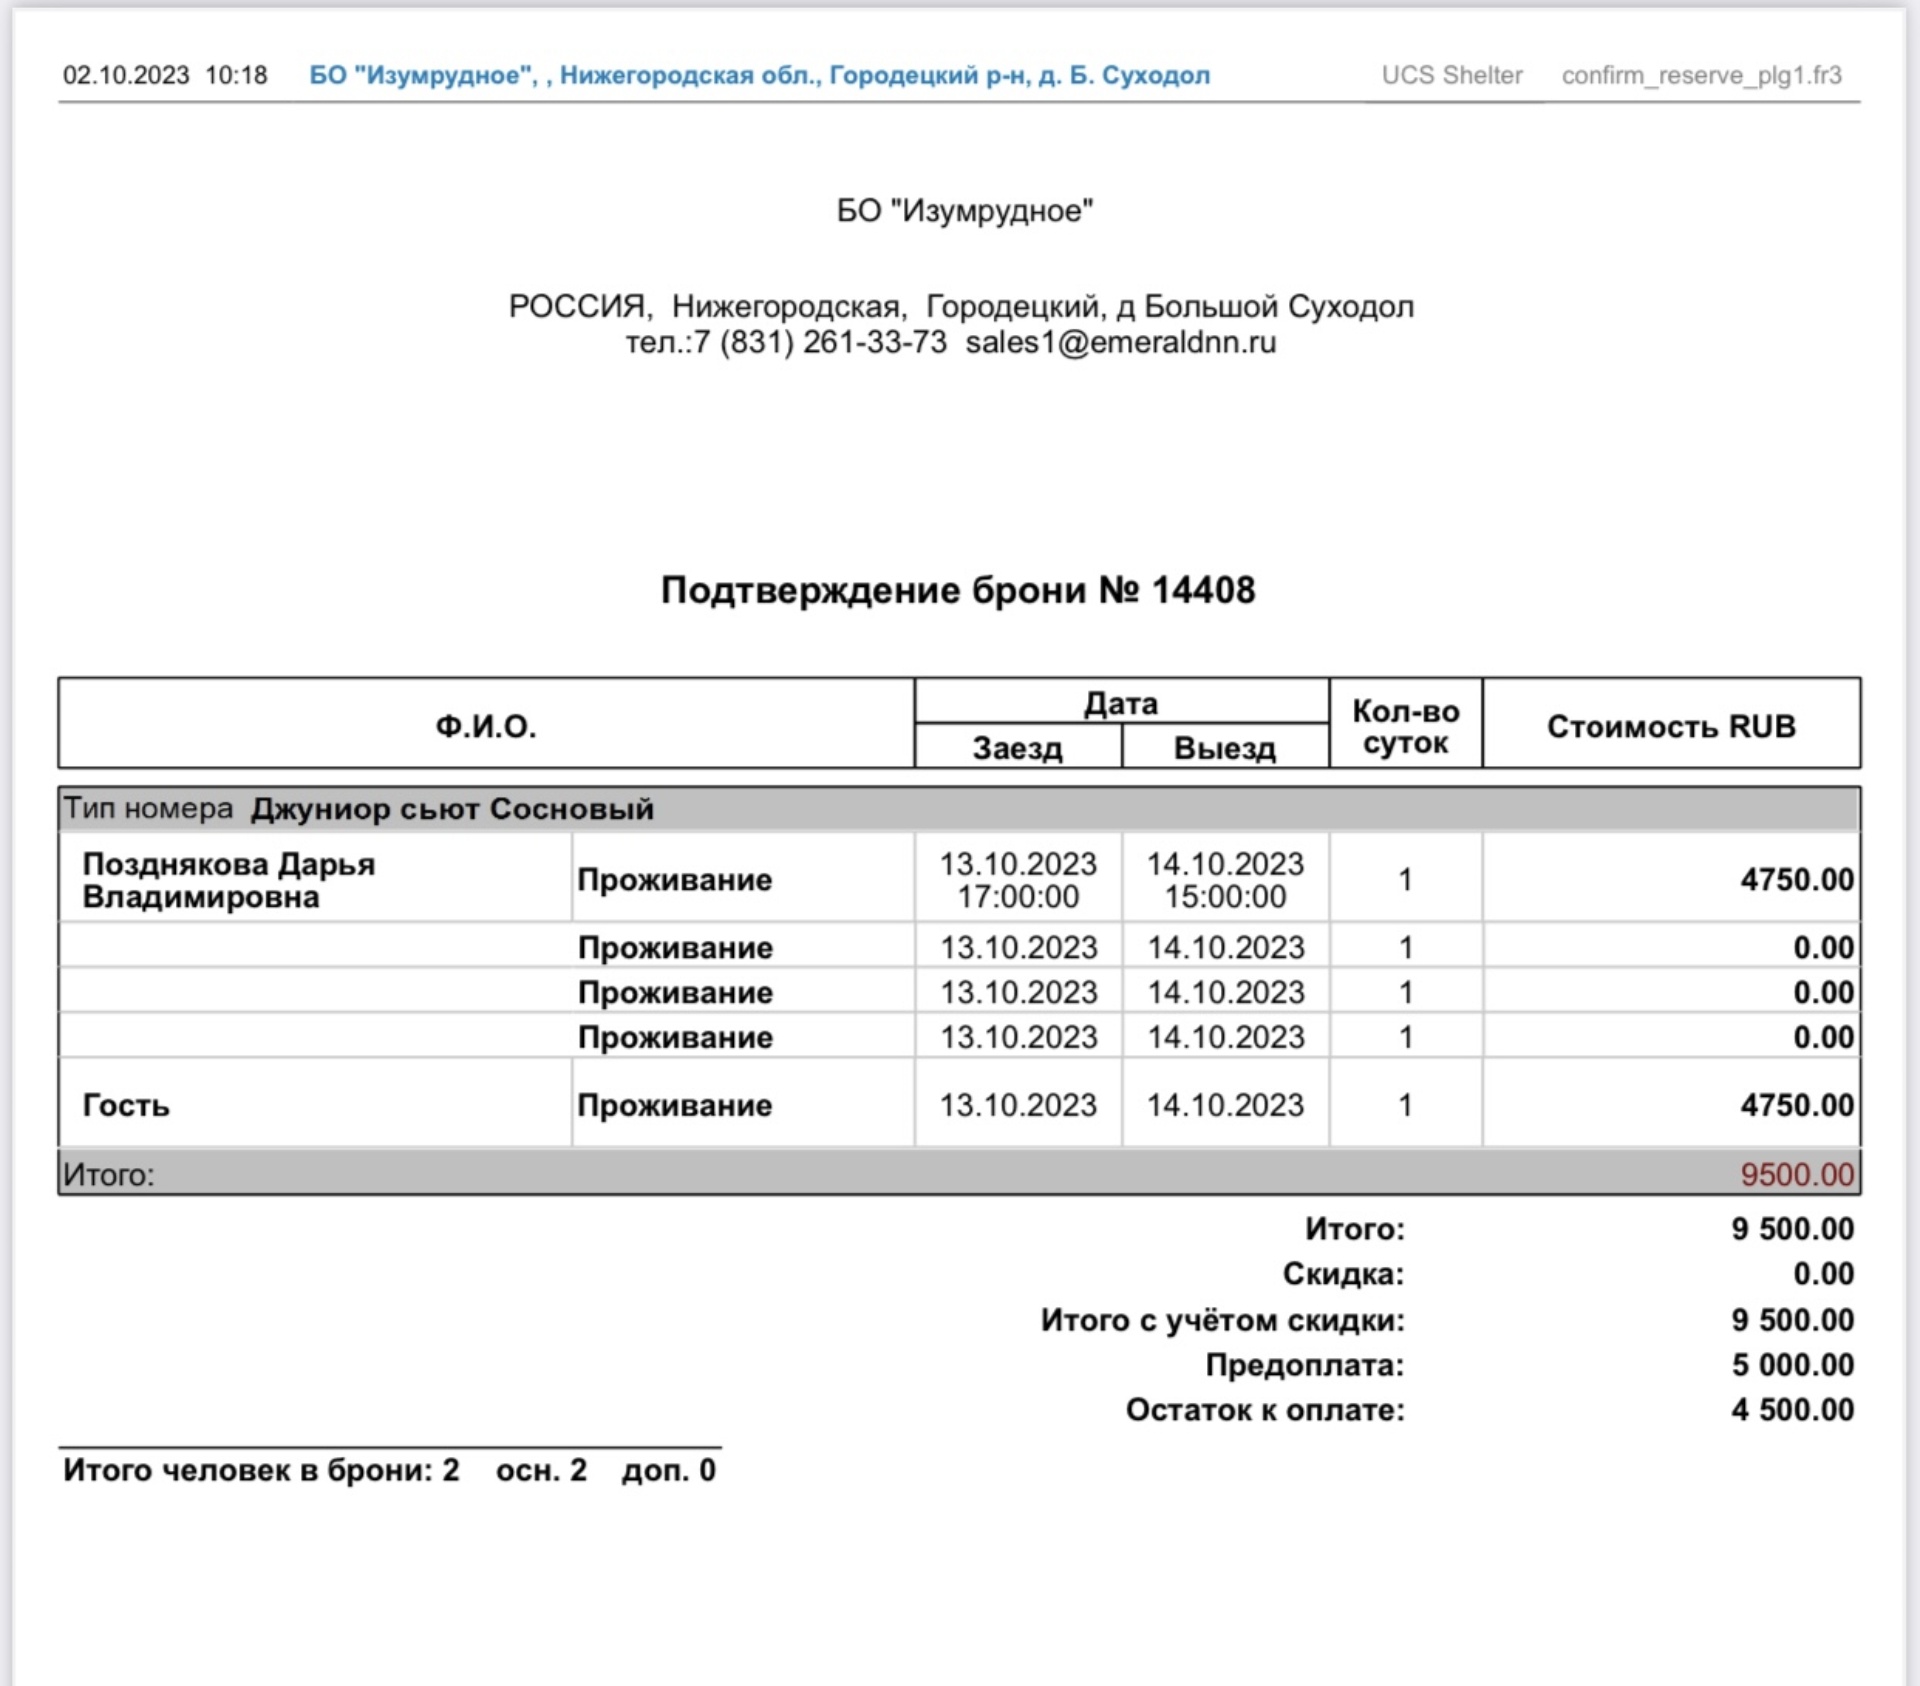This screenshot has height=1686, width=1920.
Task: Click the Заезд sub-header
Action: point(1018,748)
